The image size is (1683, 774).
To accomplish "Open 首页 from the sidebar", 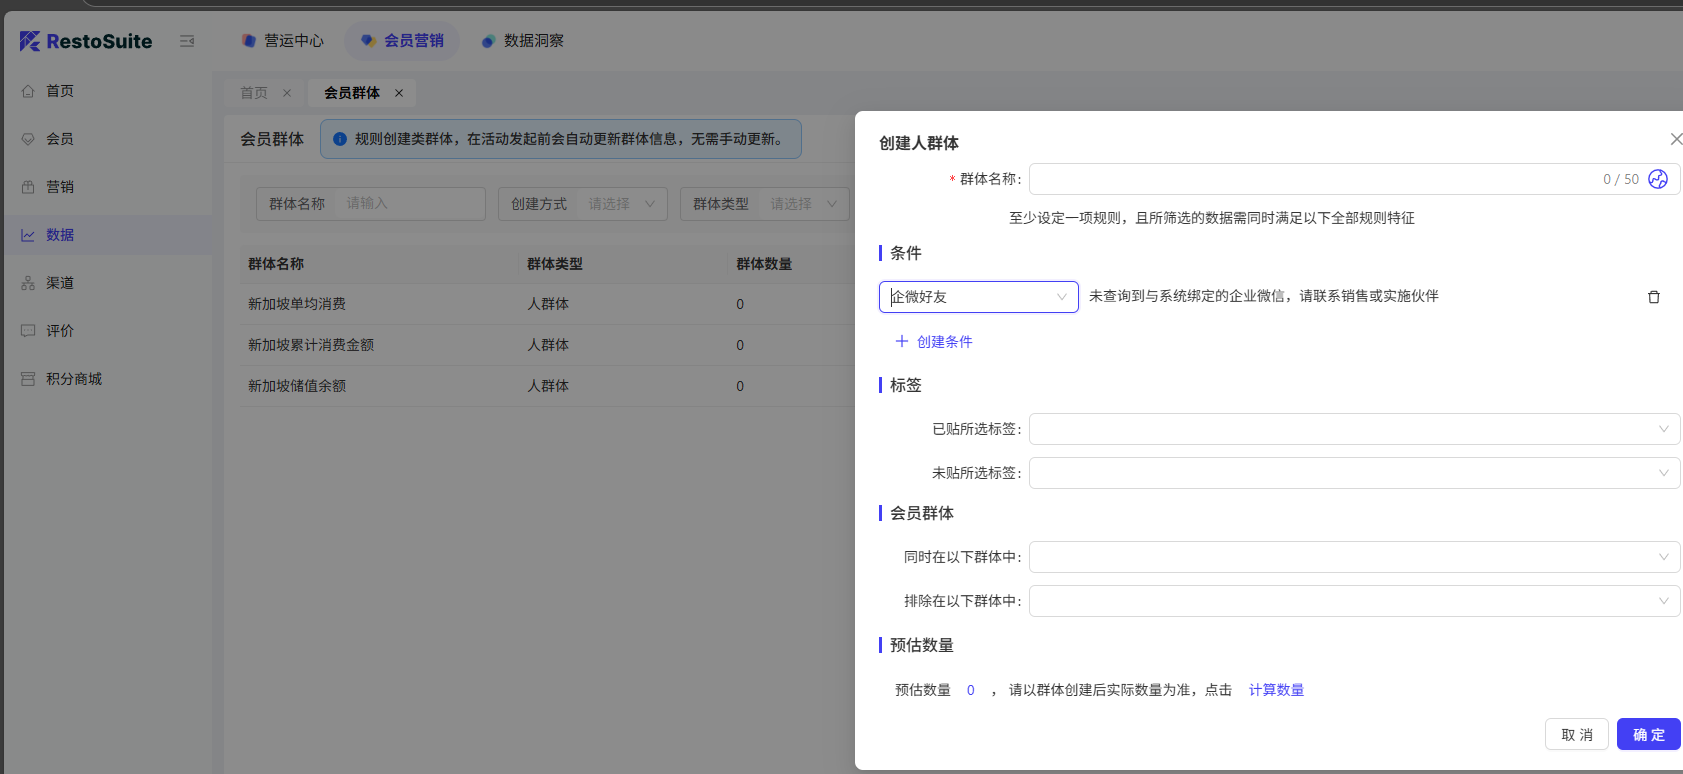I will pos(60,91).
